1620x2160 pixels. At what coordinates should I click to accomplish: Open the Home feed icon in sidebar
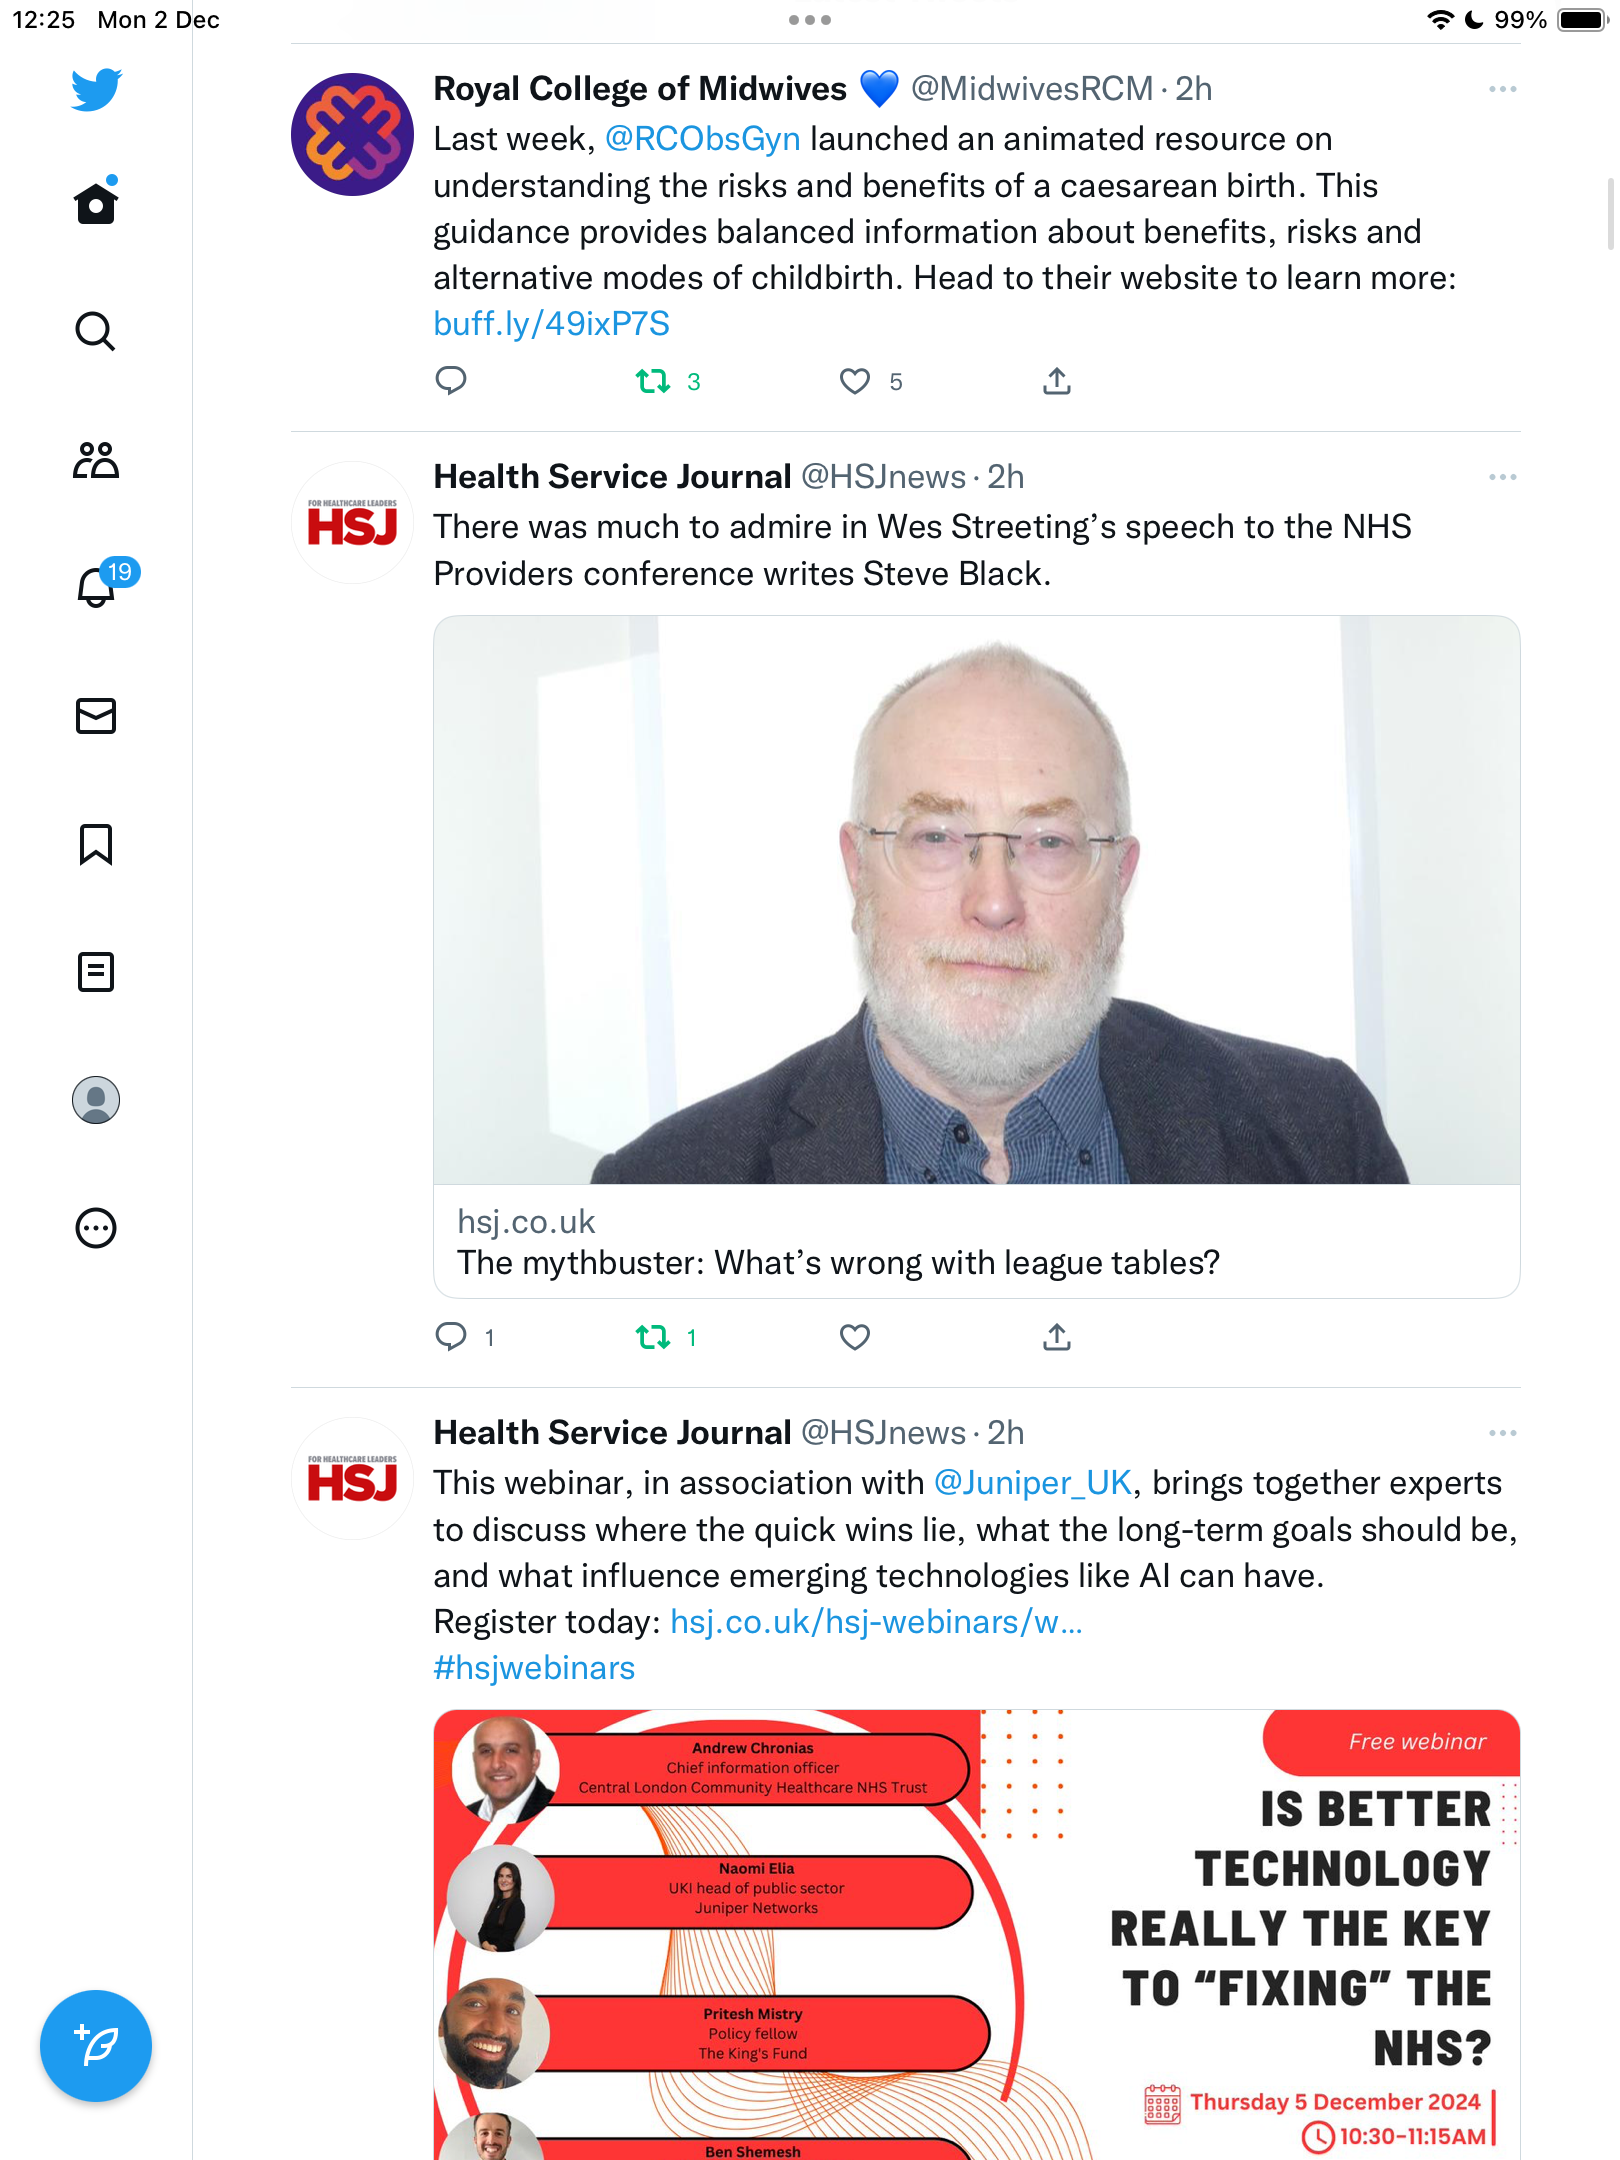(96, 202)
